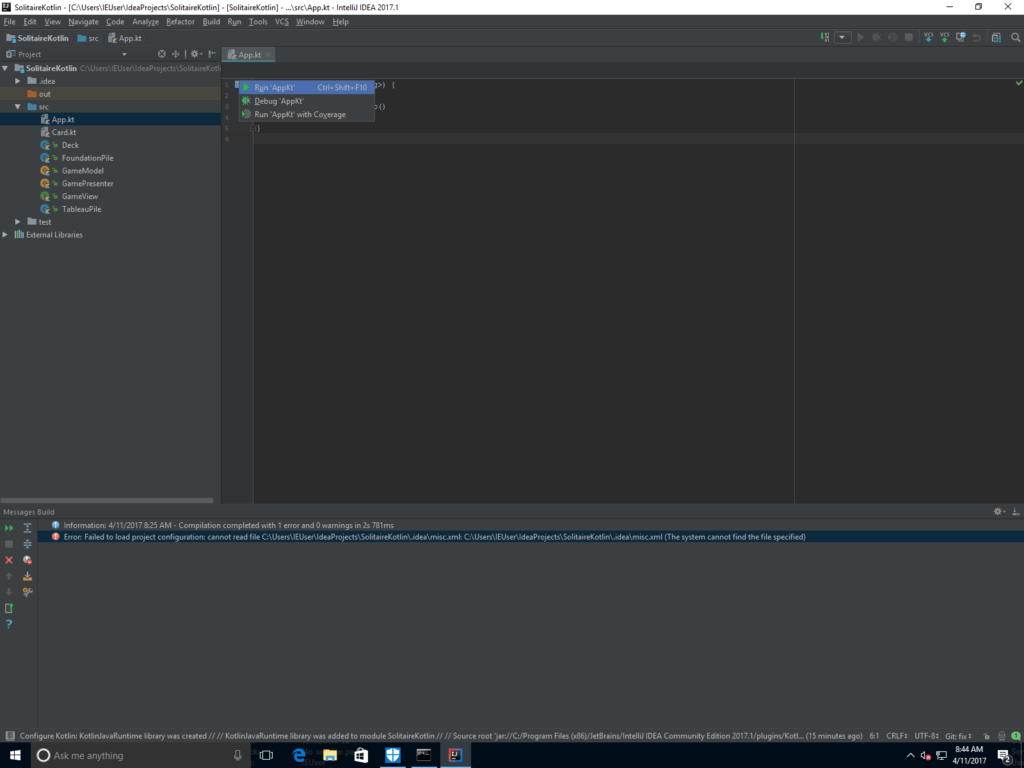Screen dimensions: 1024x768
Task: Click Collapse All icon in Messages panel
Action: 27,543
